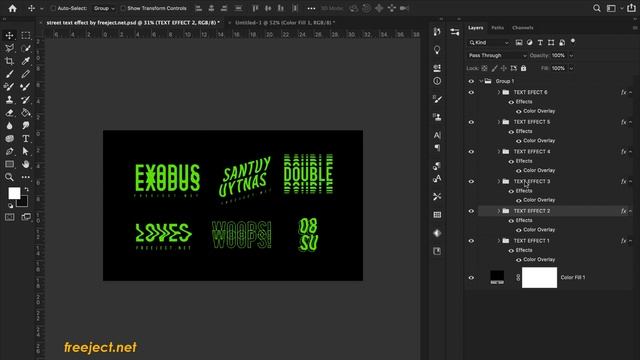Switch to the street text effect document tab
The height and width of the screenshot is (360, 640).
coord(133,23)
